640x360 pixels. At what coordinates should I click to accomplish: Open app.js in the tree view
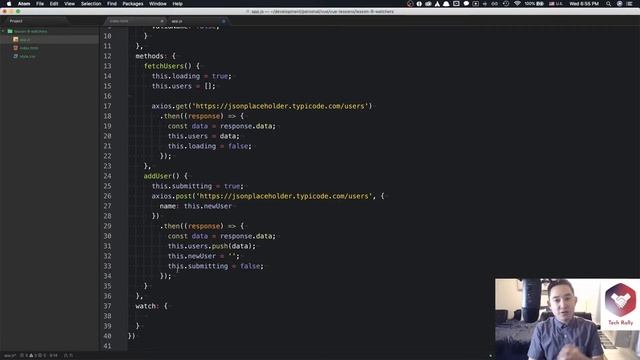(25, 40)
